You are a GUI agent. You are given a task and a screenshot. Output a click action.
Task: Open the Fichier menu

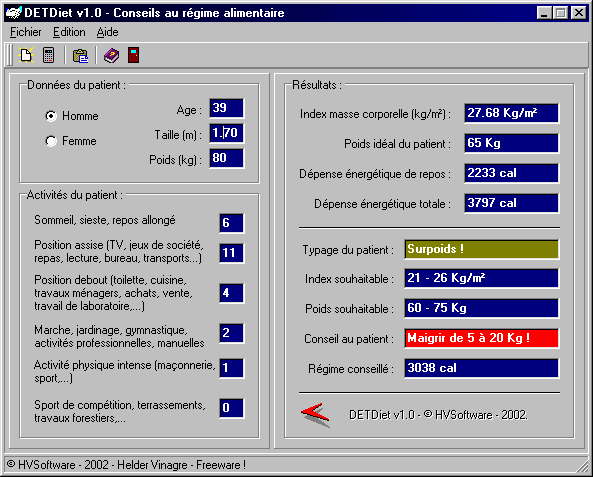pyautogui.click(x=25, y=32)
